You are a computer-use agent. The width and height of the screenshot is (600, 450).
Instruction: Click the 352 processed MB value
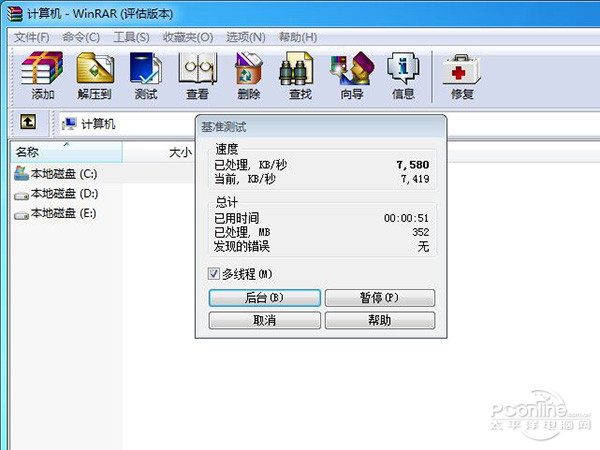421,232
